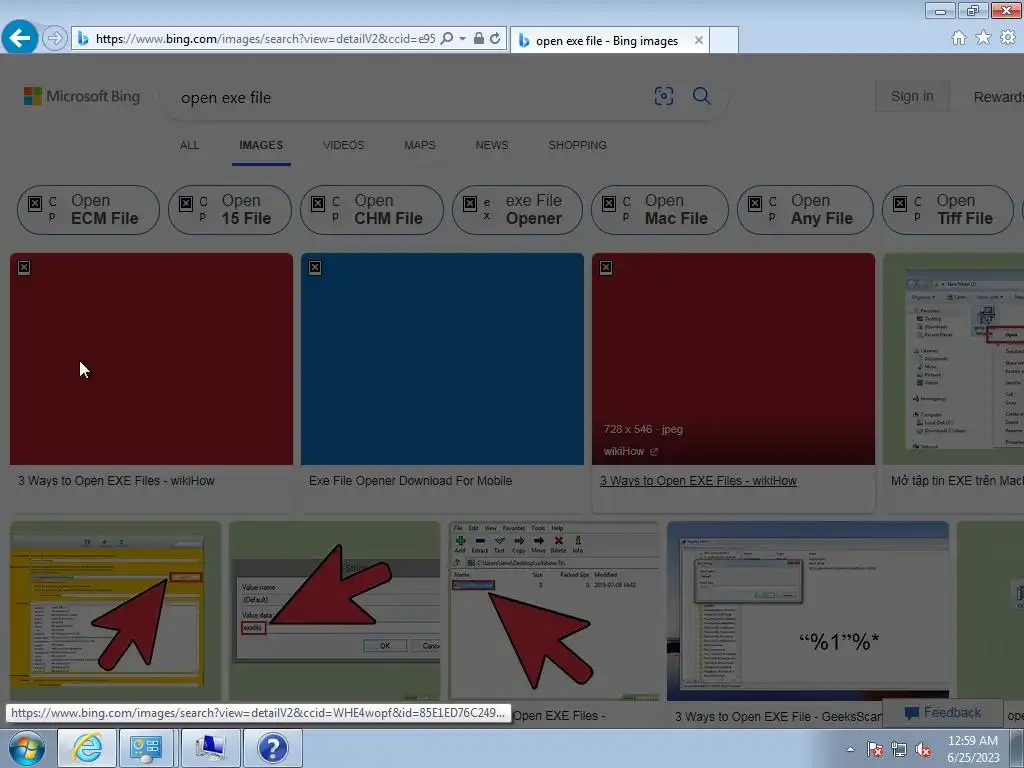Open the first red wikiHow image thumbnail
Screen dimensions: 1024x768
coord(152,359)
